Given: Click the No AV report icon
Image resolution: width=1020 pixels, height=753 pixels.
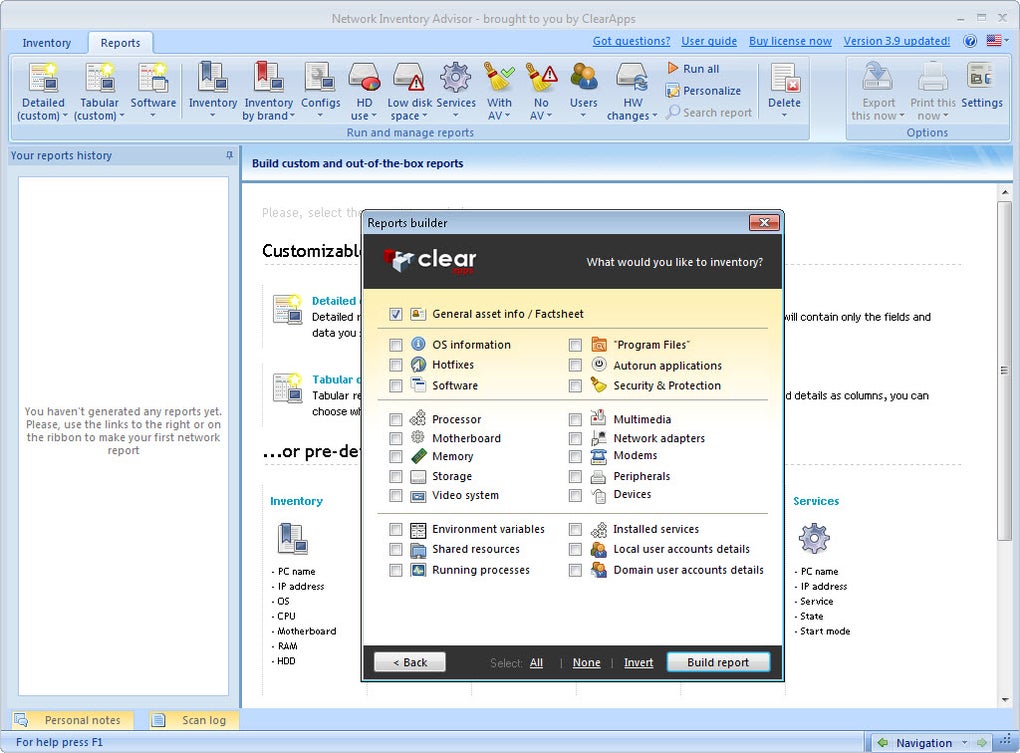Looking at the screenshot, I should (541, 77).
